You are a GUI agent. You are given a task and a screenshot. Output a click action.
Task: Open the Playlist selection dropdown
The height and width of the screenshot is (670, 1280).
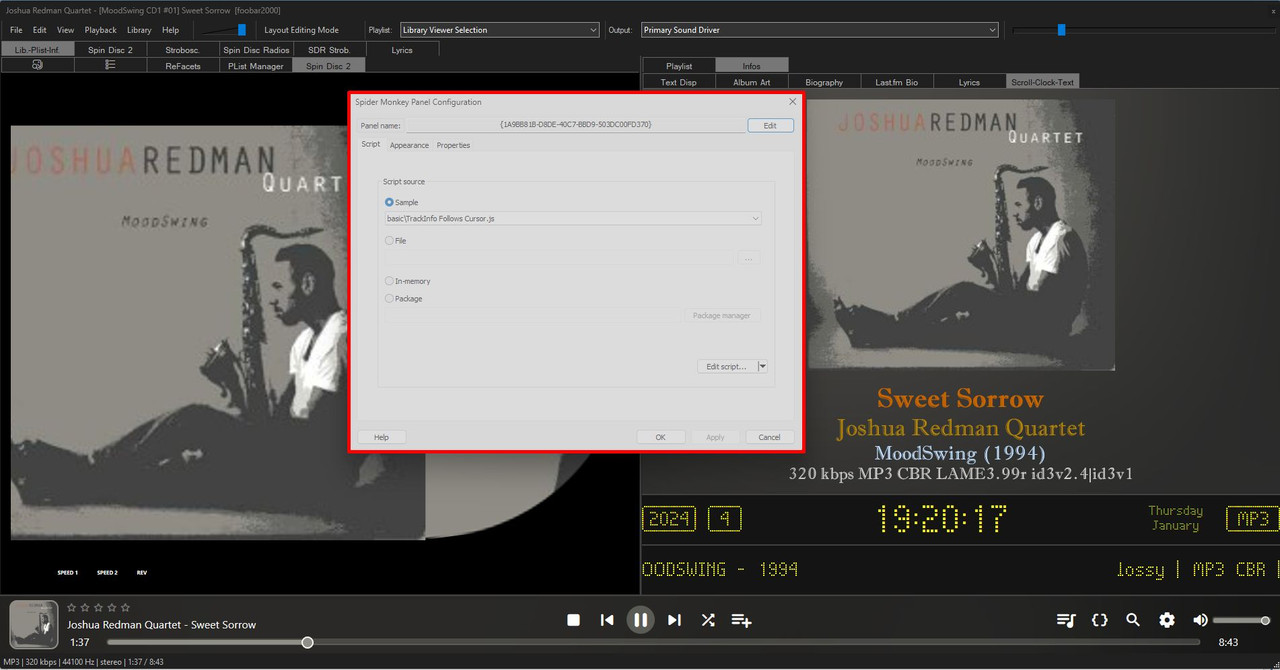499,30
